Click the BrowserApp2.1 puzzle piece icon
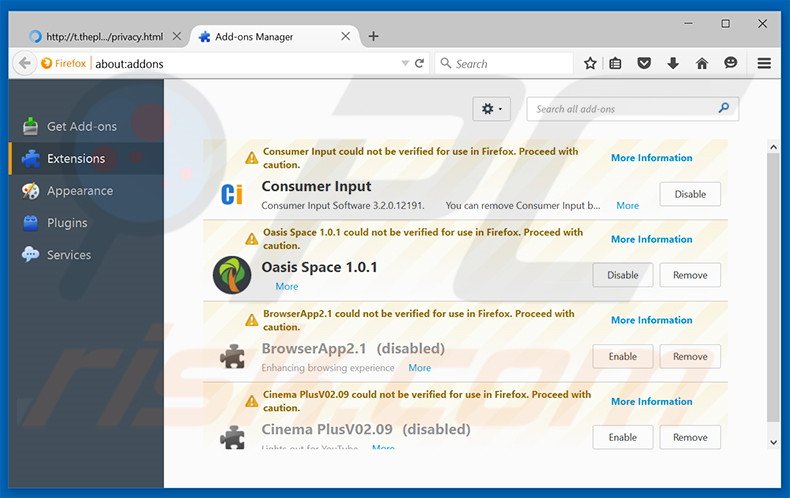 pyautogui.click(x=232, y=356)
